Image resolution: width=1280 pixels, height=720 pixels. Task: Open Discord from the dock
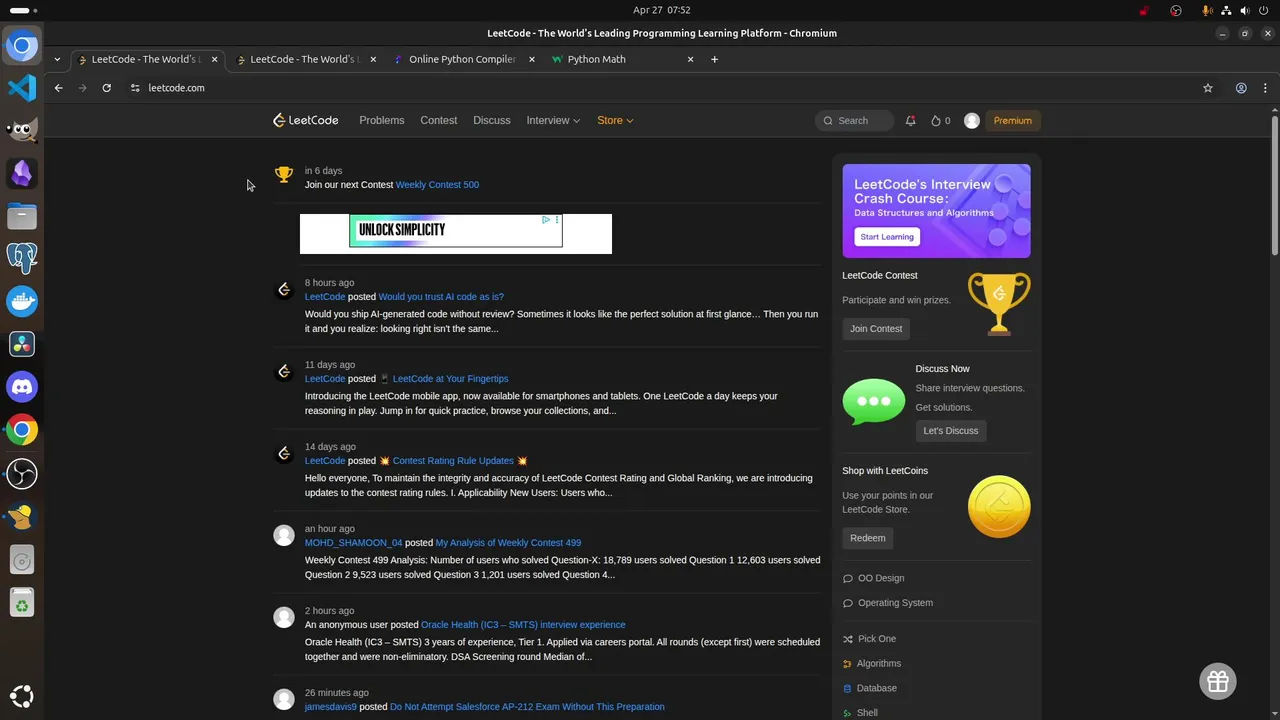[22, 386]
